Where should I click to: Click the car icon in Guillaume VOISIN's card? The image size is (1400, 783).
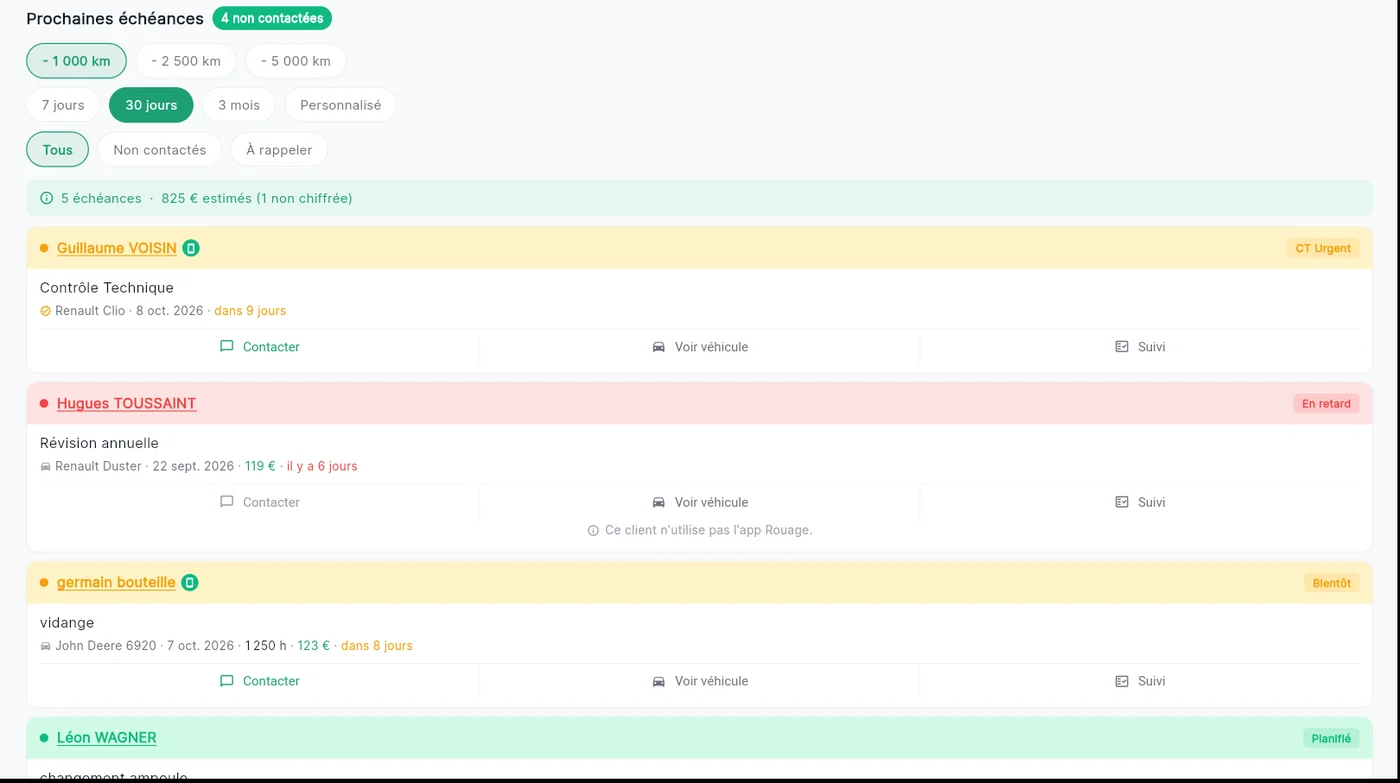659,347
